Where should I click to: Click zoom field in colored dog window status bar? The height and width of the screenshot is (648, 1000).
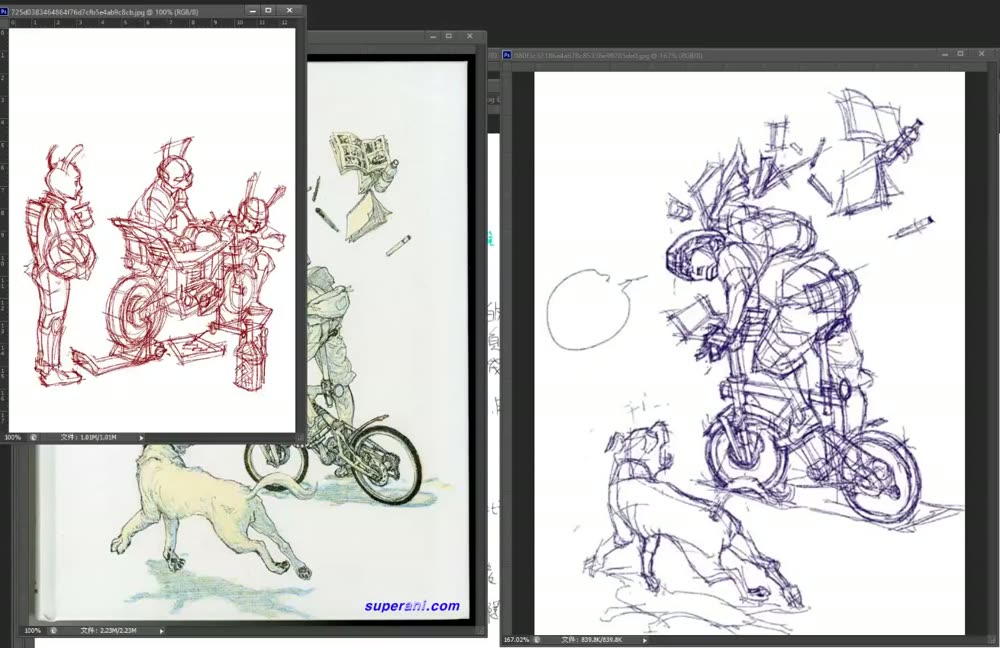33,631
